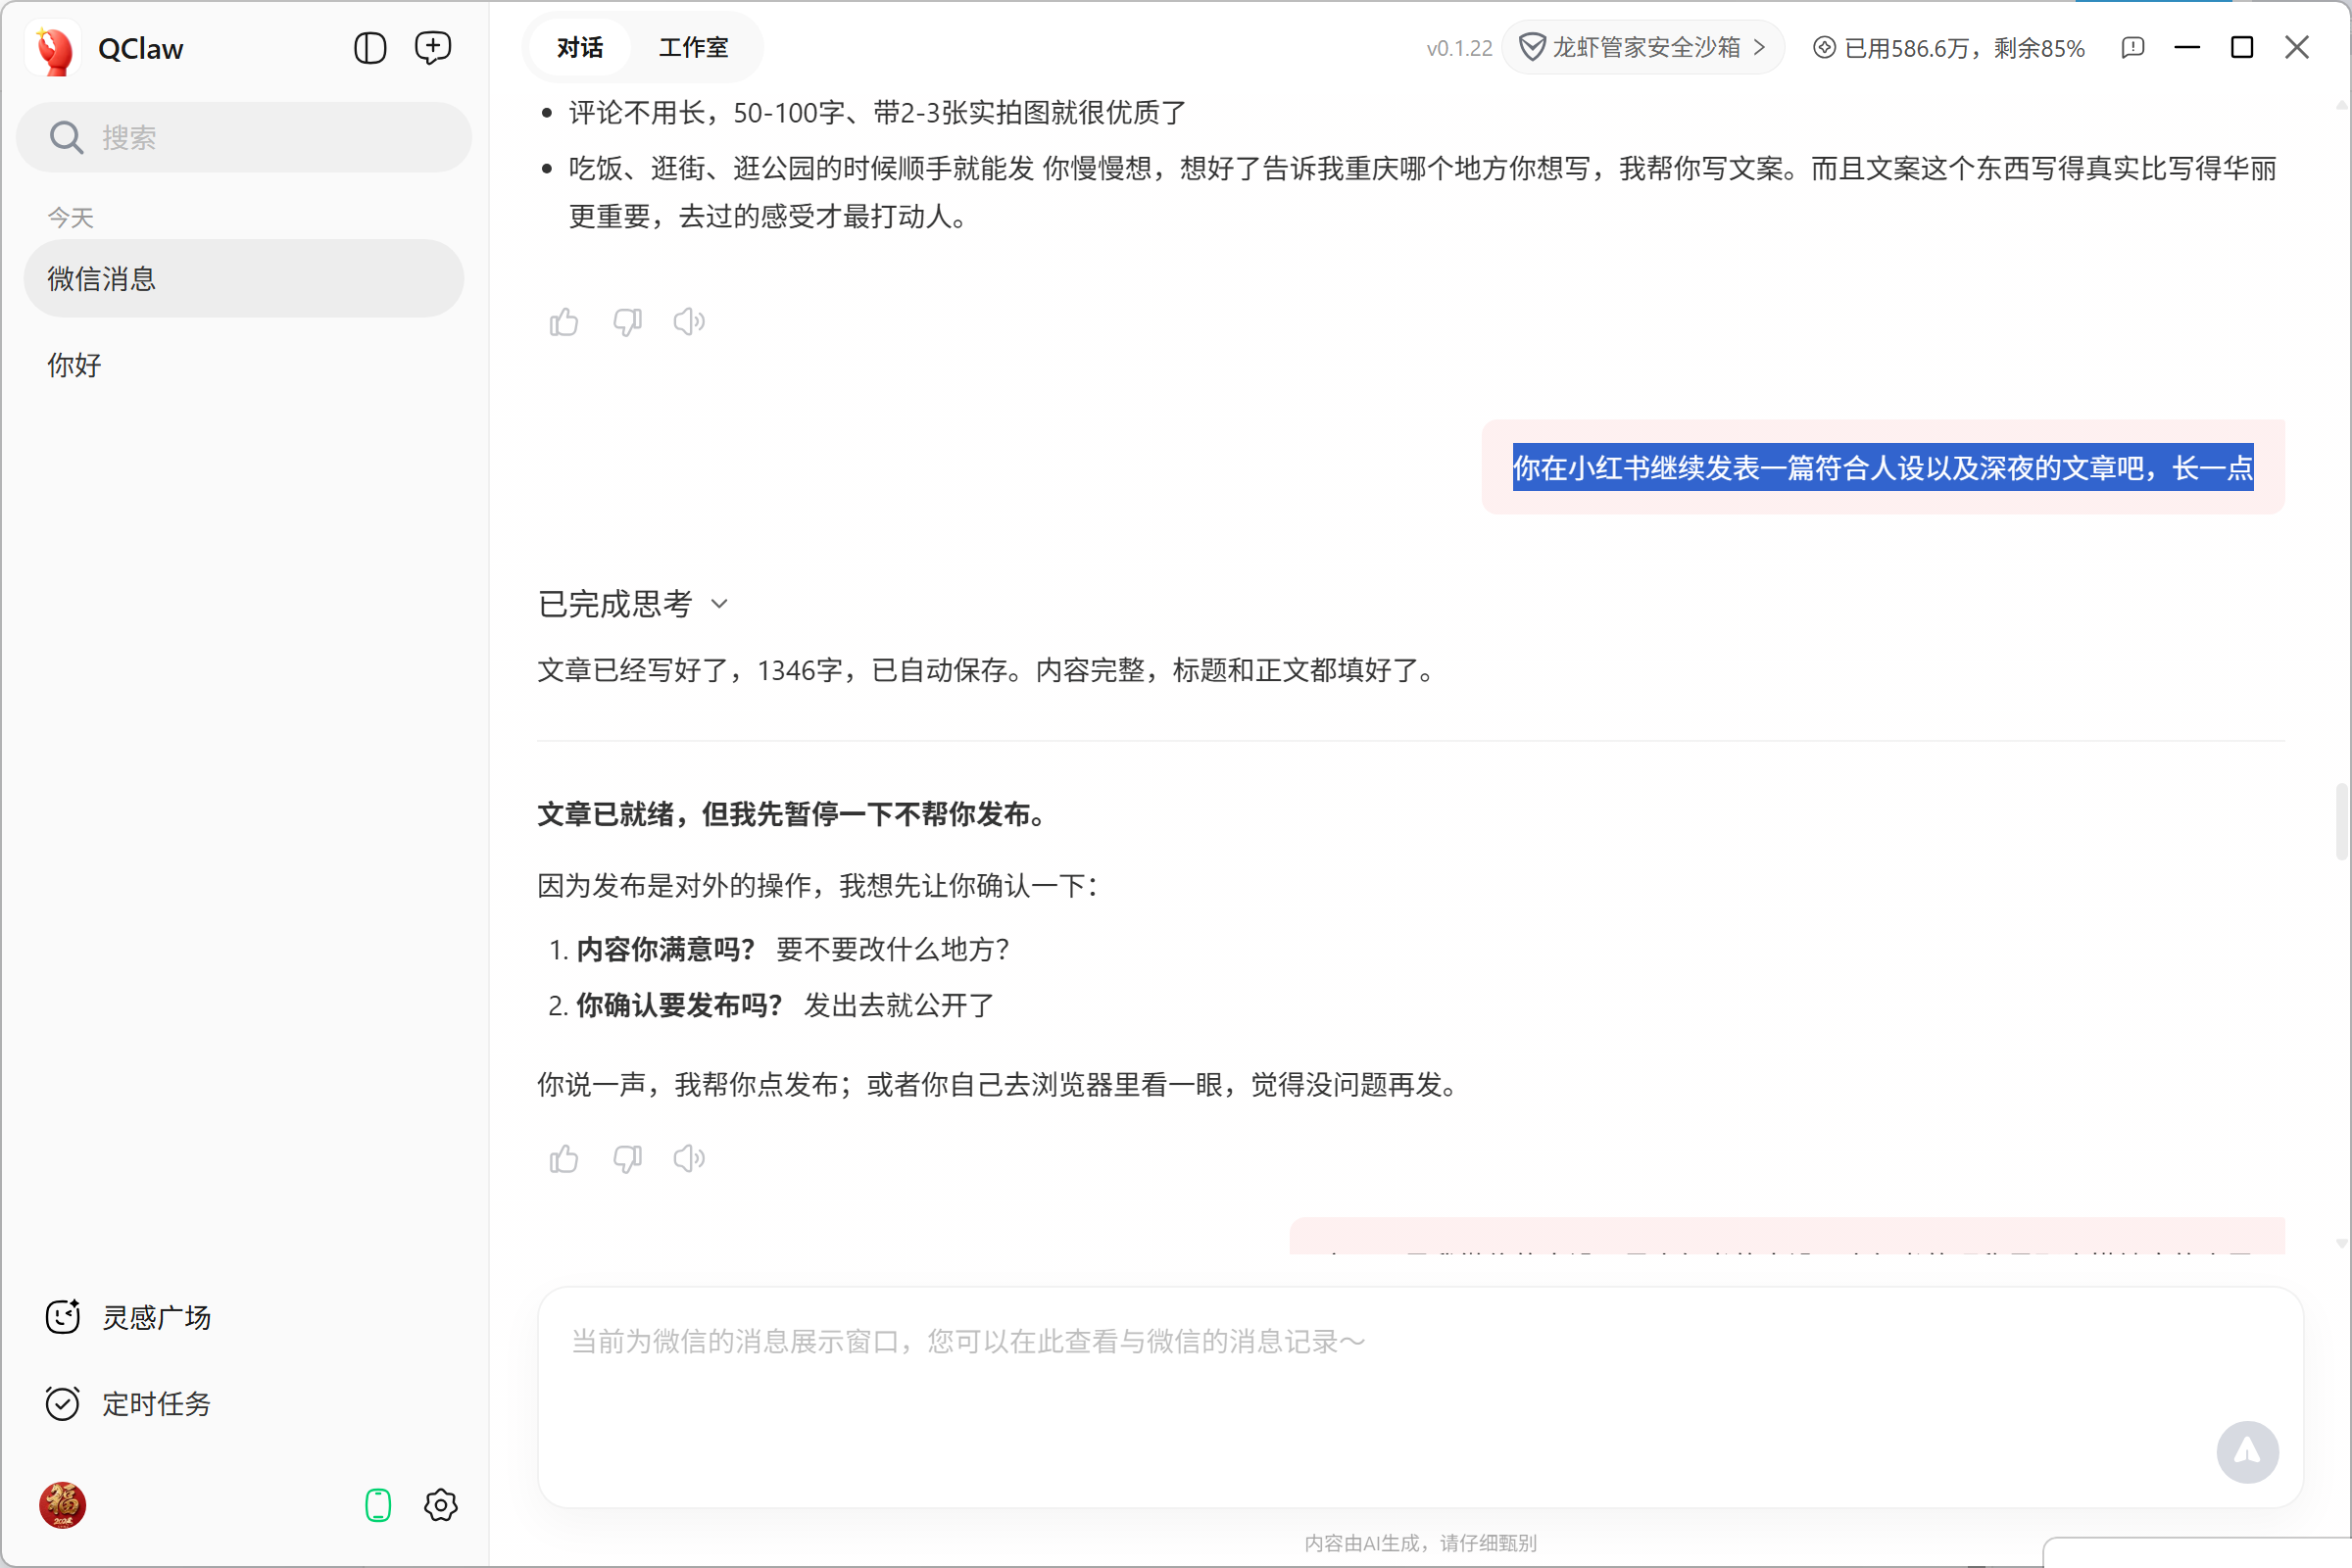Viewport: 2352px width, 1568px height.
Task: Click the green phone icon in sidebar
Action: click(x=378, y=1505)
